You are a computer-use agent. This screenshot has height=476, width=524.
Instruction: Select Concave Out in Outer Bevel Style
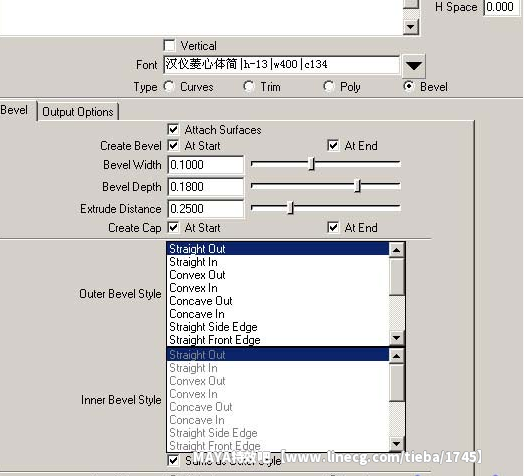pyautogui.click(x=278, y=301)
